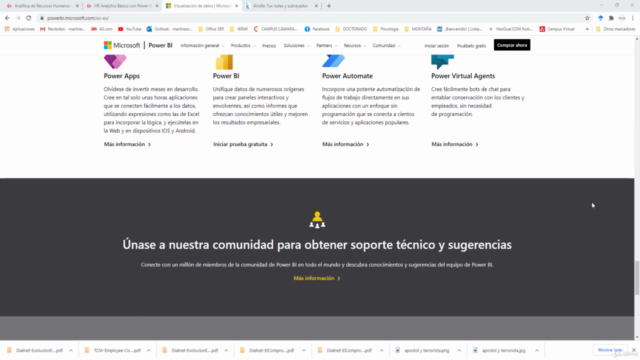Open the MONTAÑA bookmark folder
Image resolution: width=640 pixels, height=360 pixels.
click(x=418, y=29)
